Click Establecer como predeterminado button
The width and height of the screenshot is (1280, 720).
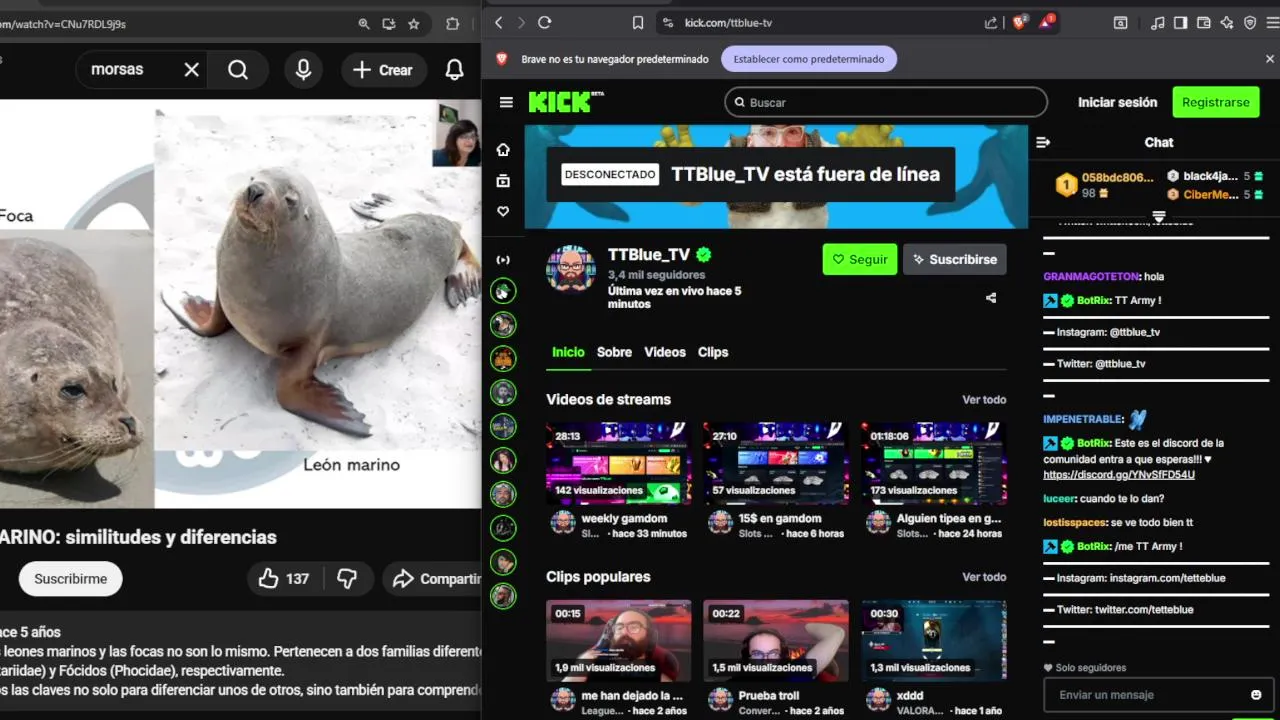click(x=809, y=59)
